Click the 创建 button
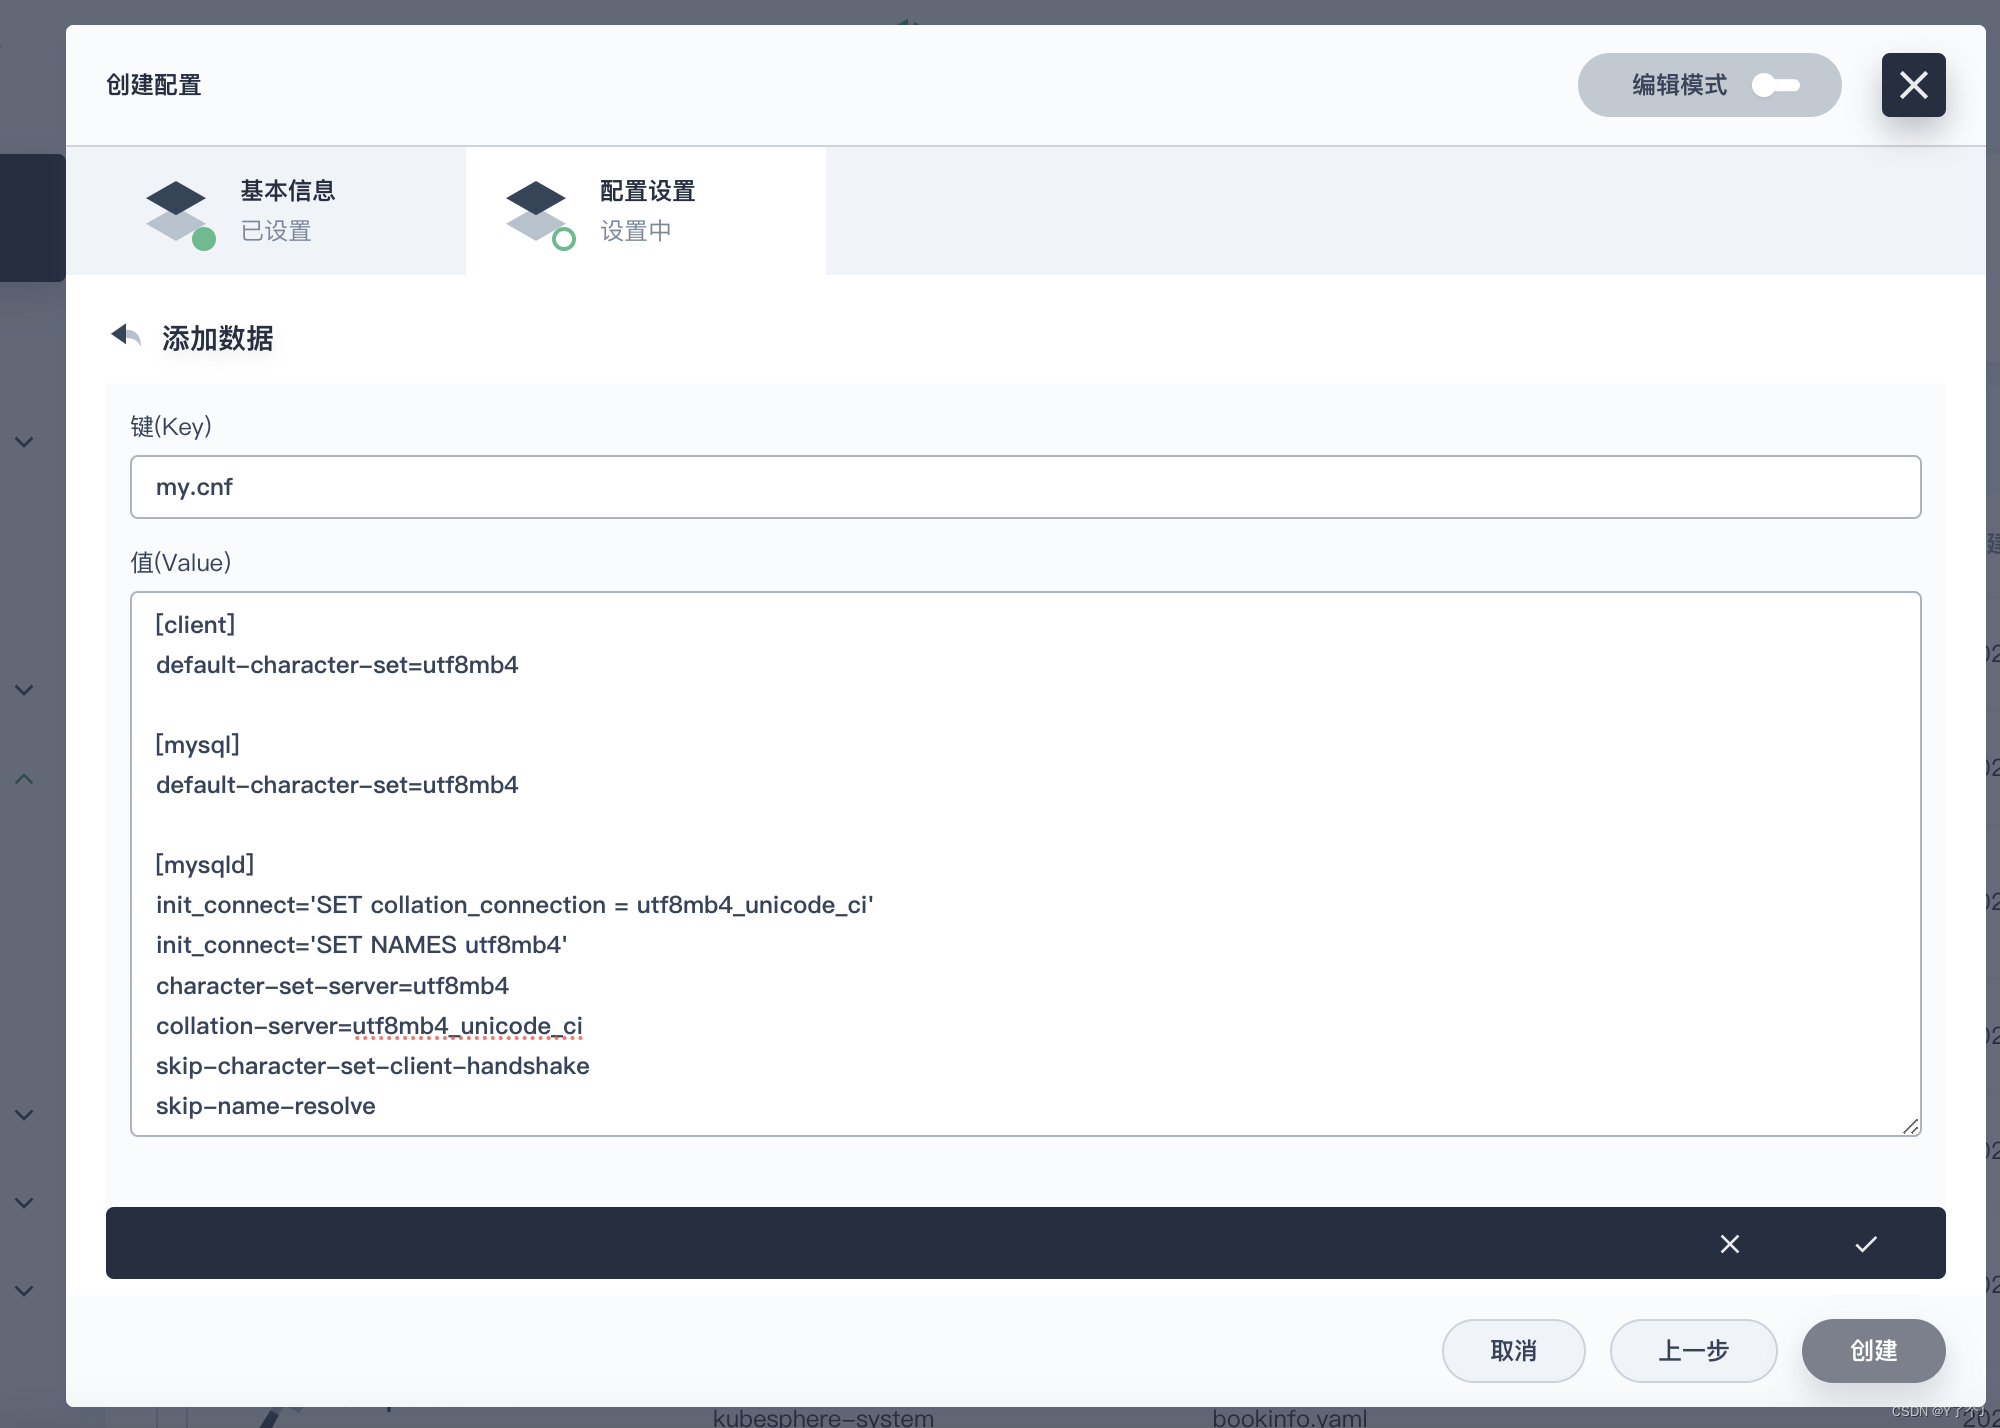Viewport: 2000px width, 1428px height. 1873,1351
